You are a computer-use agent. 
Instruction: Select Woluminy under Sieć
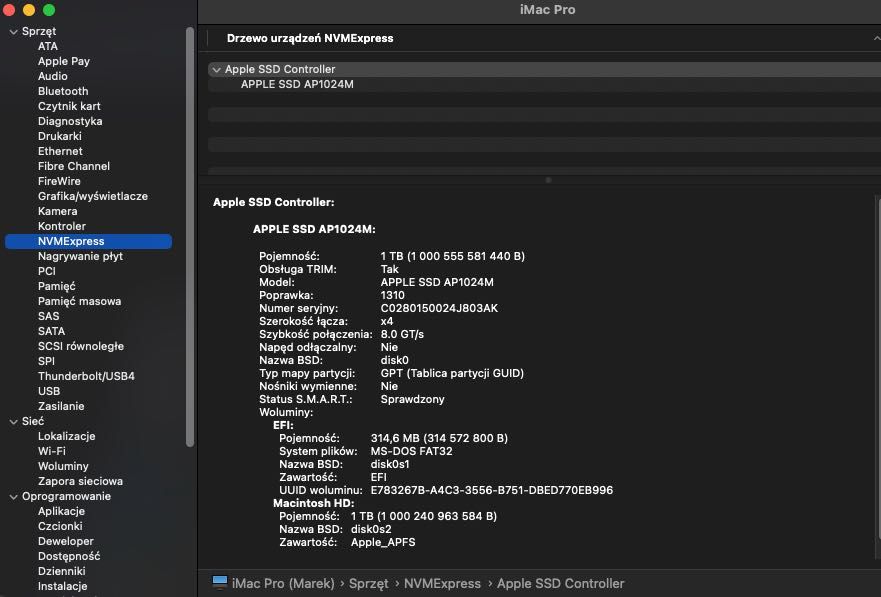click(63, 466)
